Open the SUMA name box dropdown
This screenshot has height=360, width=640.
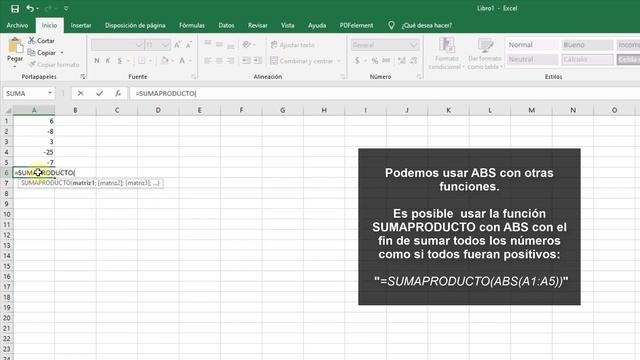click(50, 93)
